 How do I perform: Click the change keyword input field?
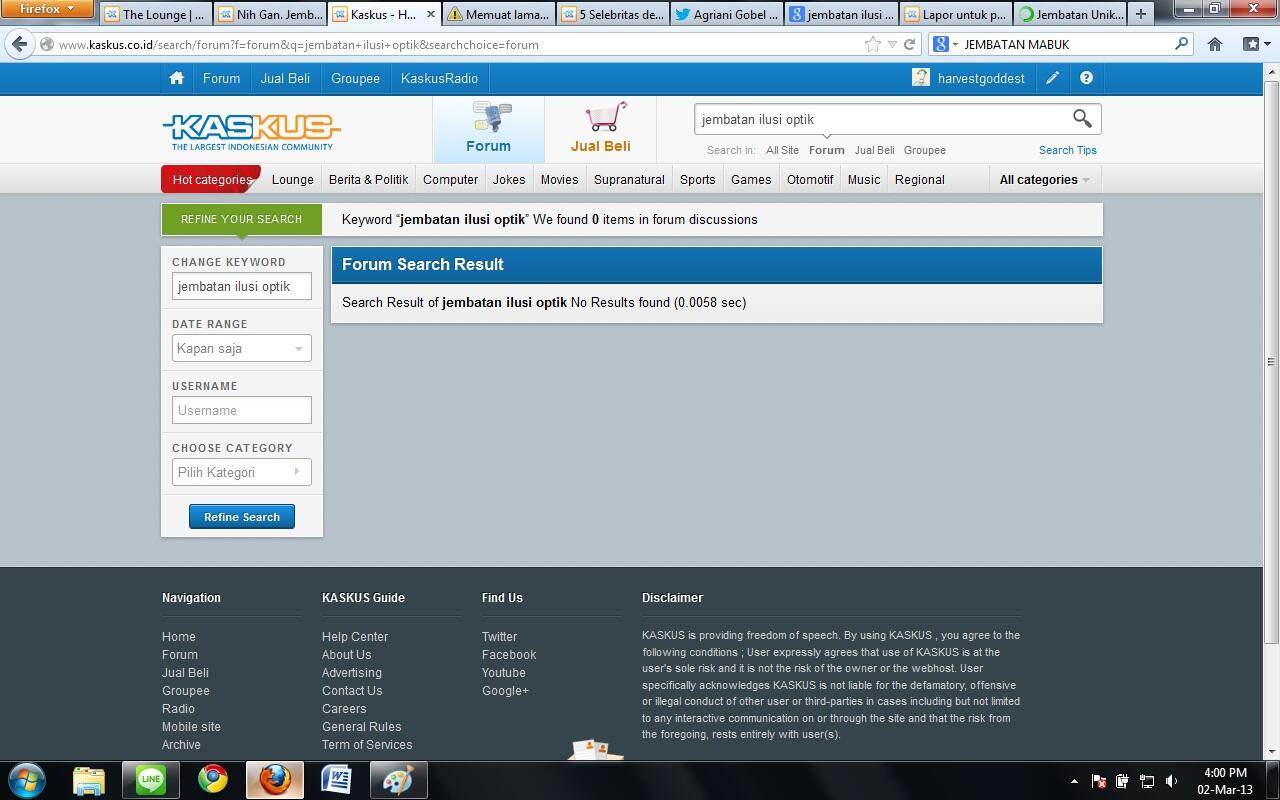click(241, 286)
